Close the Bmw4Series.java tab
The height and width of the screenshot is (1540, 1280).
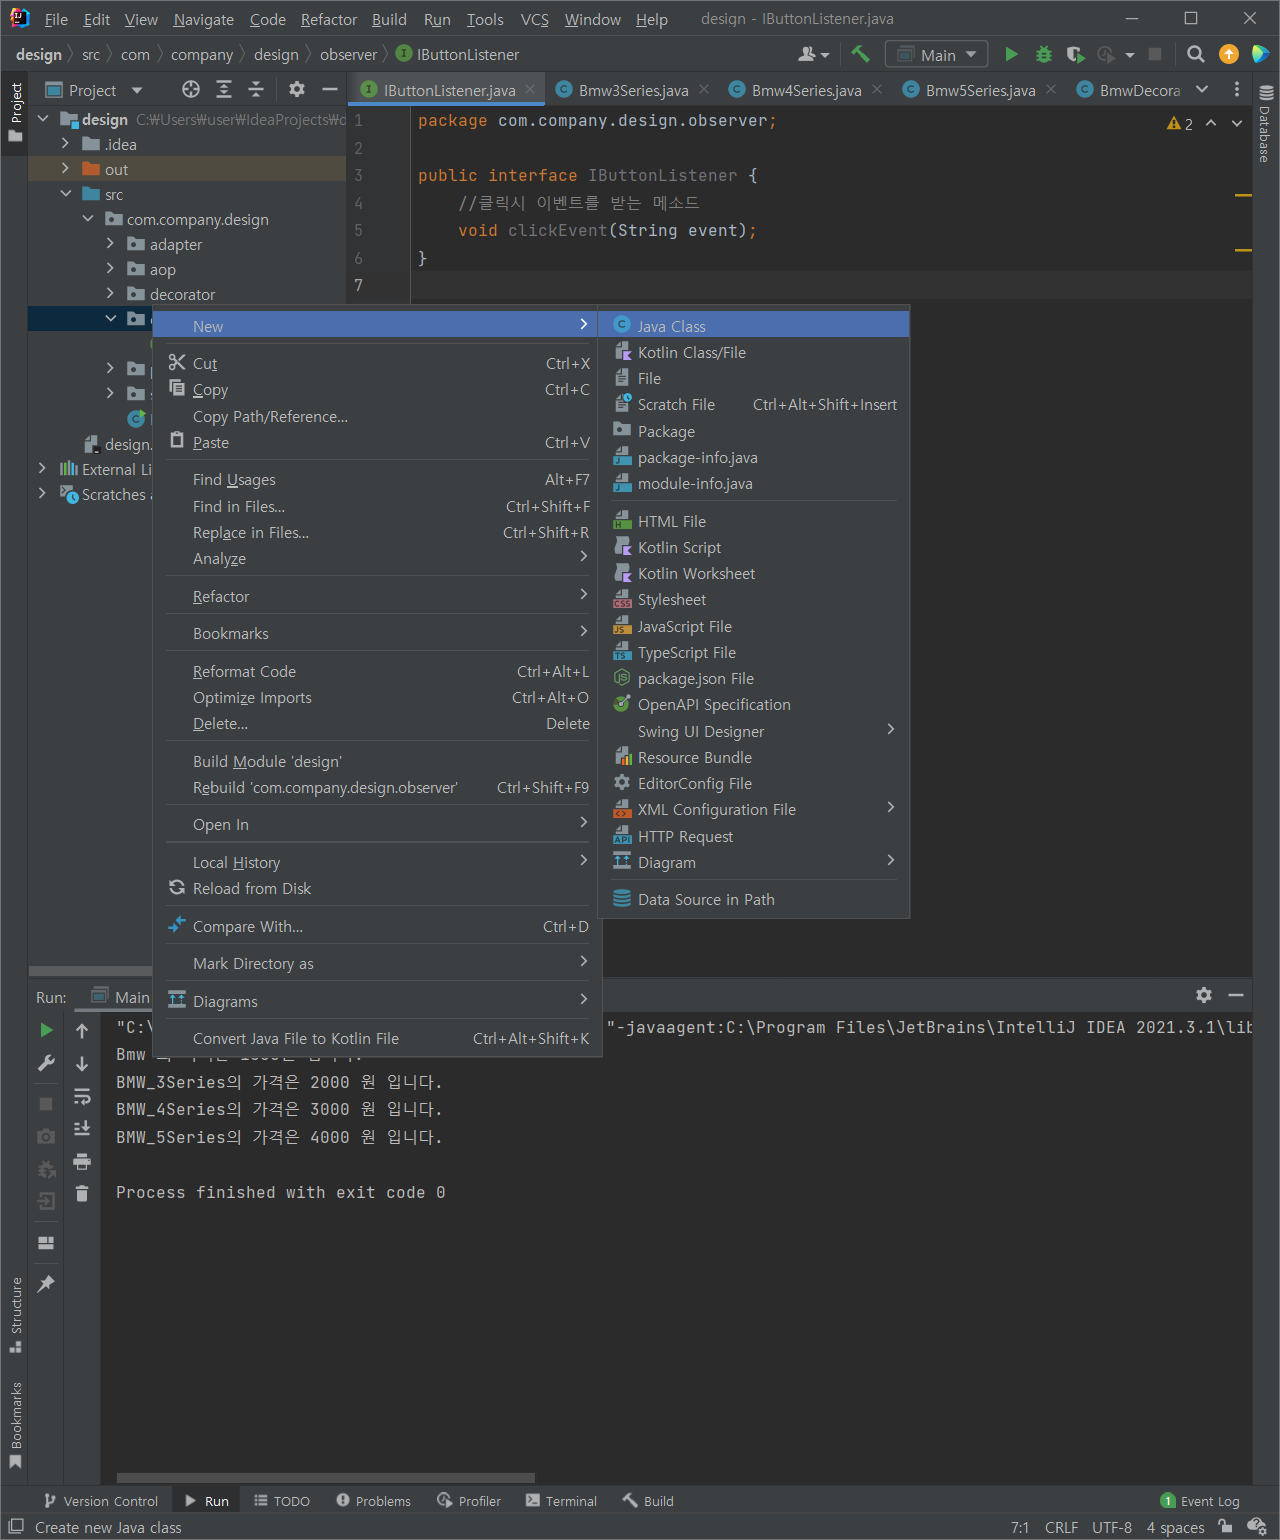pyautogui.click(x=877, y=89)
